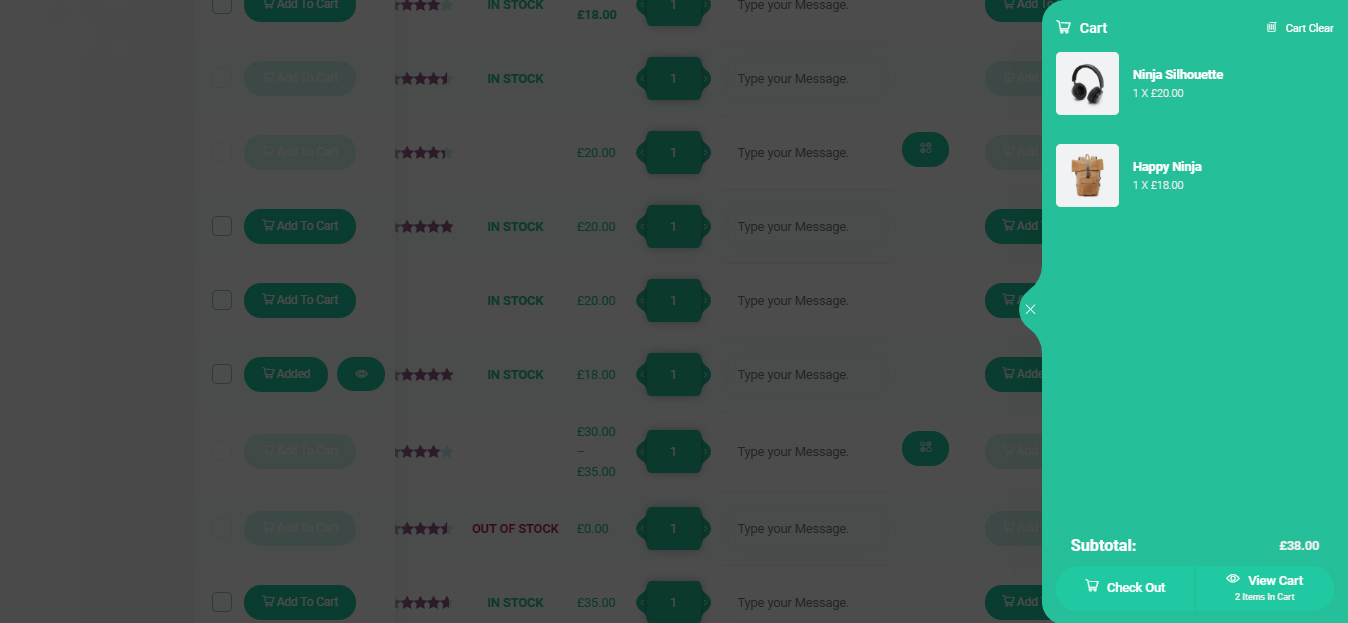Click the Check Out button
Viewport: 1348px width, 623px height.
tap(1125, 587)
